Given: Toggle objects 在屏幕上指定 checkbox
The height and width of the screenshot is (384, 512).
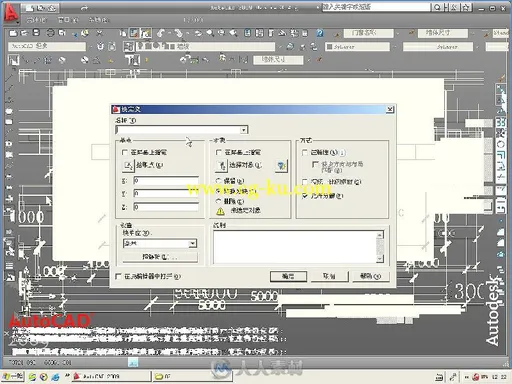Looking at the screenshot, I should 219,152.
